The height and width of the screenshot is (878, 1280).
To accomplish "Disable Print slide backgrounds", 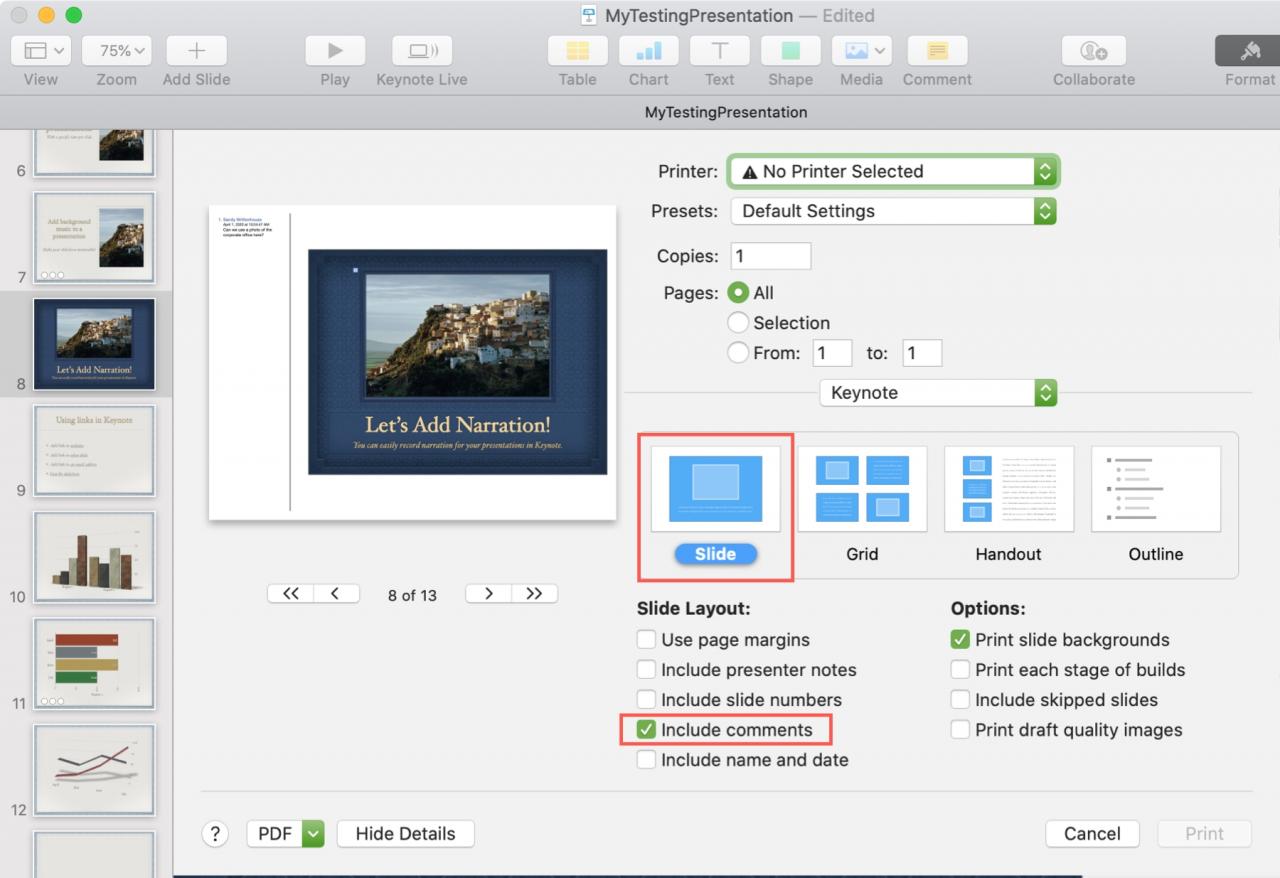I will point(960,640).
